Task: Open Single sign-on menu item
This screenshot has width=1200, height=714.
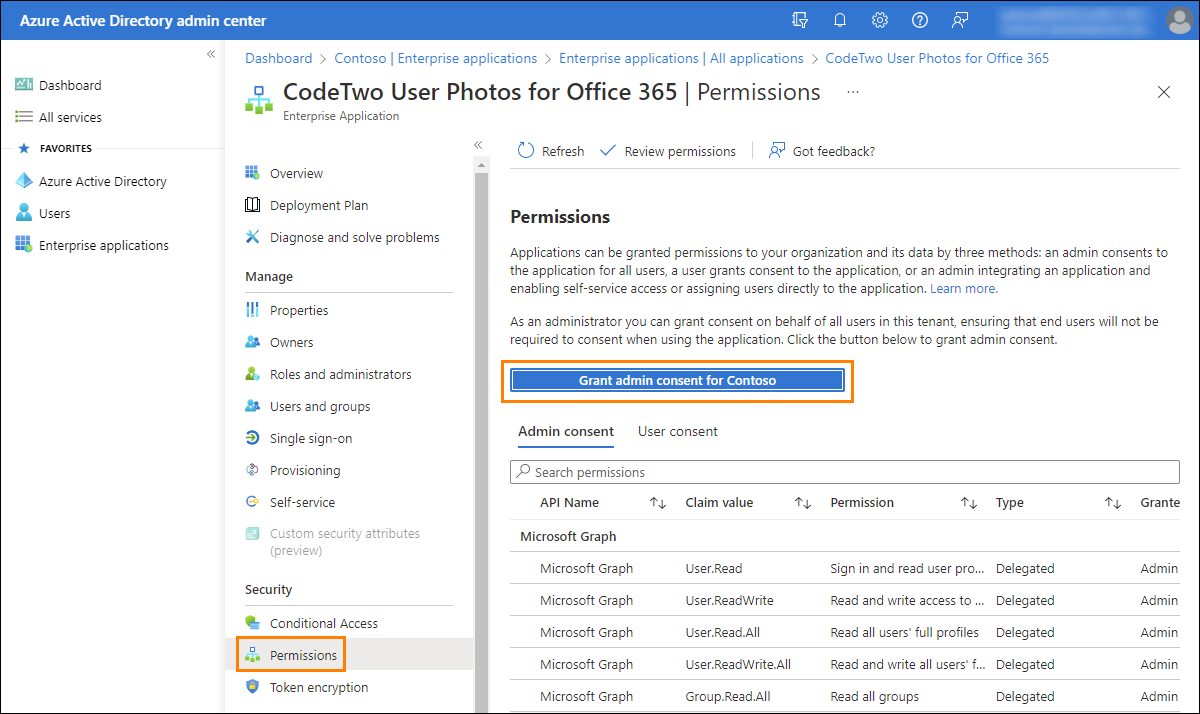Action: click(x=311, y=438)
